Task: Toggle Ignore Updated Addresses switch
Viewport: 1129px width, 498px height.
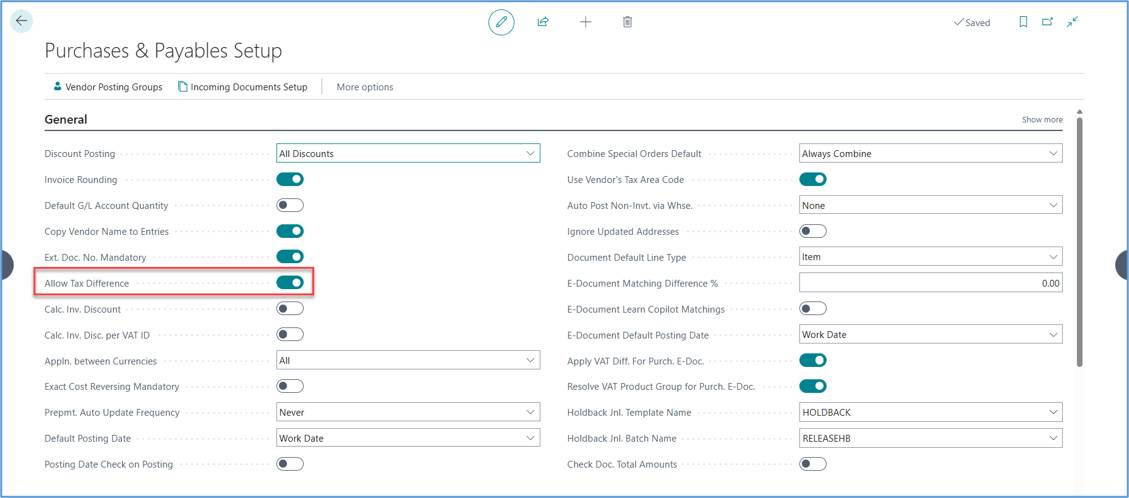Action: 813,231
